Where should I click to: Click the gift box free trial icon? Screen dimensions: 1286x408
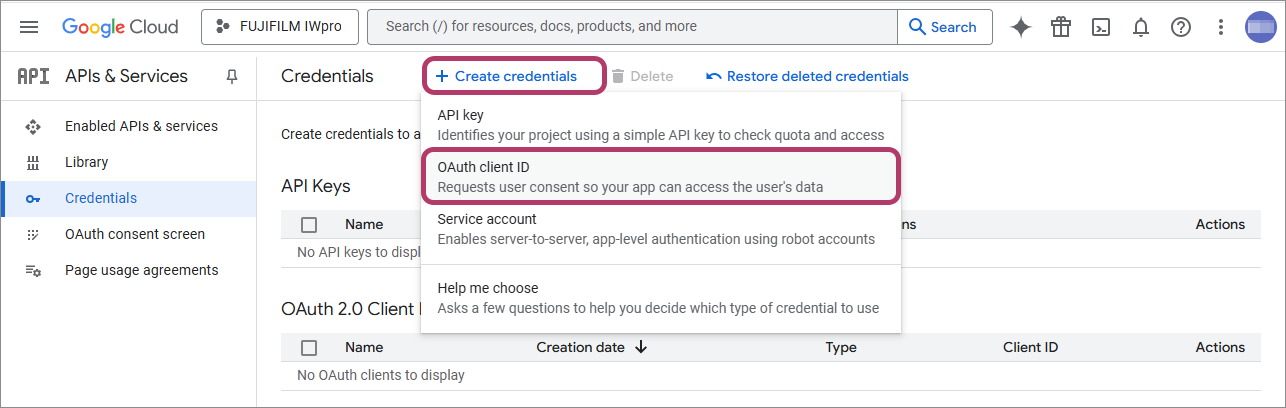pyautogui.click(x=1061, y=27)
